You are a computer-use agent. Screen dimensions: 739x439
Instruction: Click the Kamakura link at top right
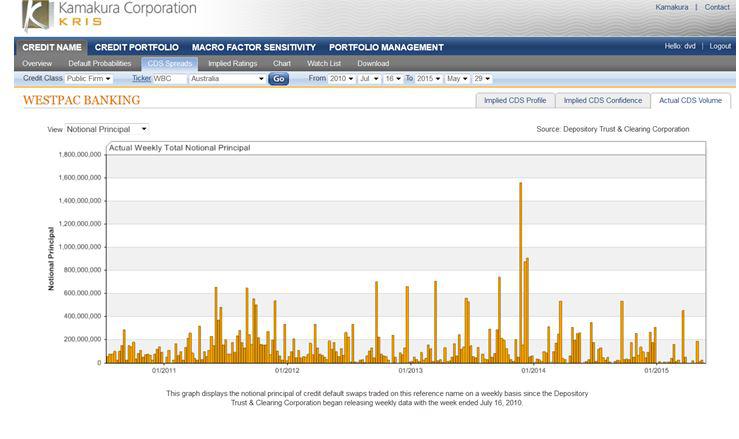tap(672, 7)
